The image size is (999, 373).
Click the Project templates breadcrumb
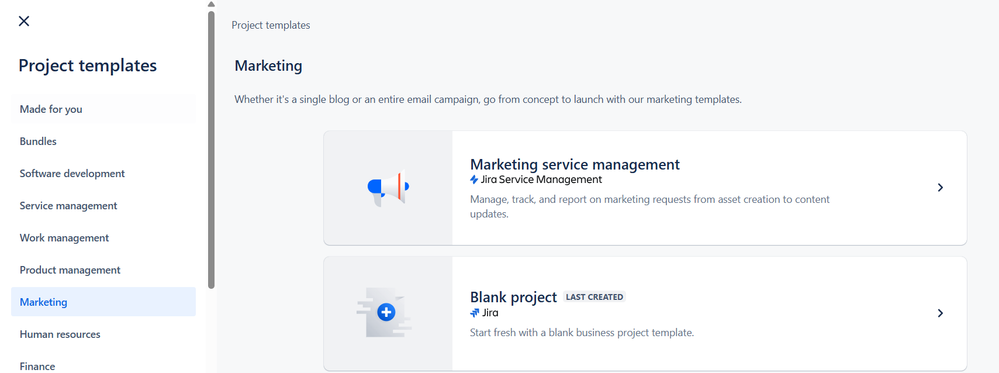(271, 26)
